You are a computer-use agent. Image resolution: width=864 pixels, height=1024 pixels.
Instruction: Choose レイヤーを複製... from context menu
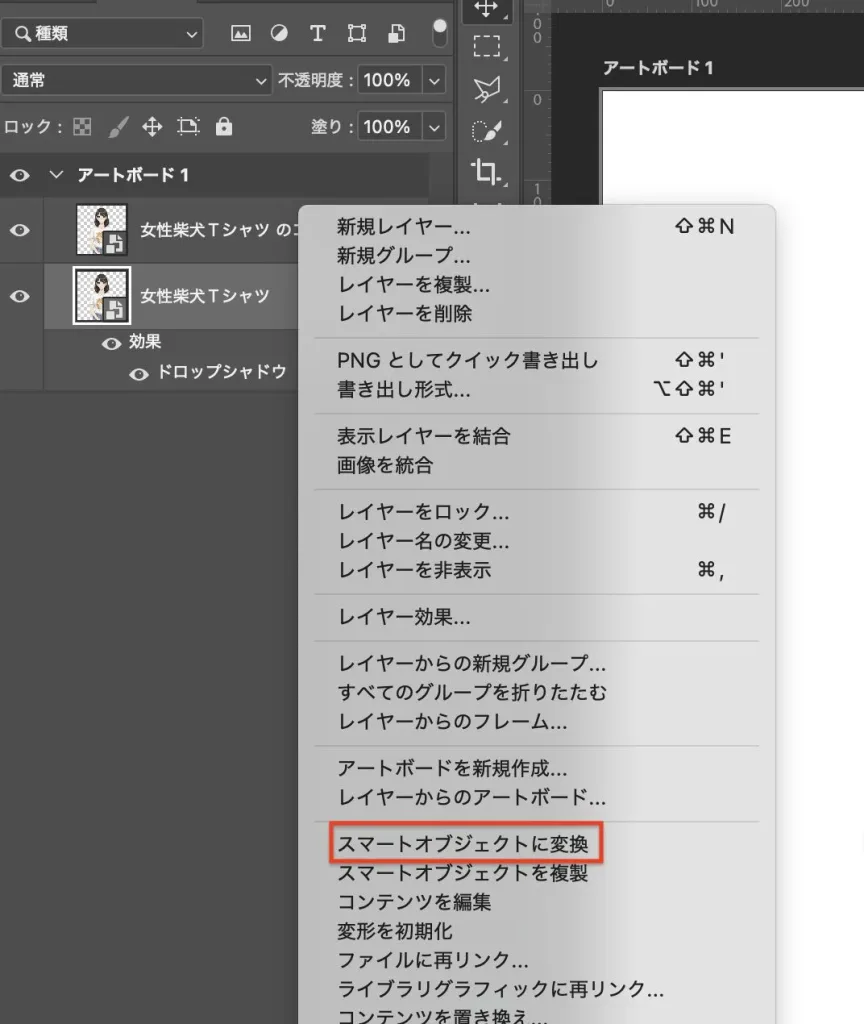click(x=413, y=285)
